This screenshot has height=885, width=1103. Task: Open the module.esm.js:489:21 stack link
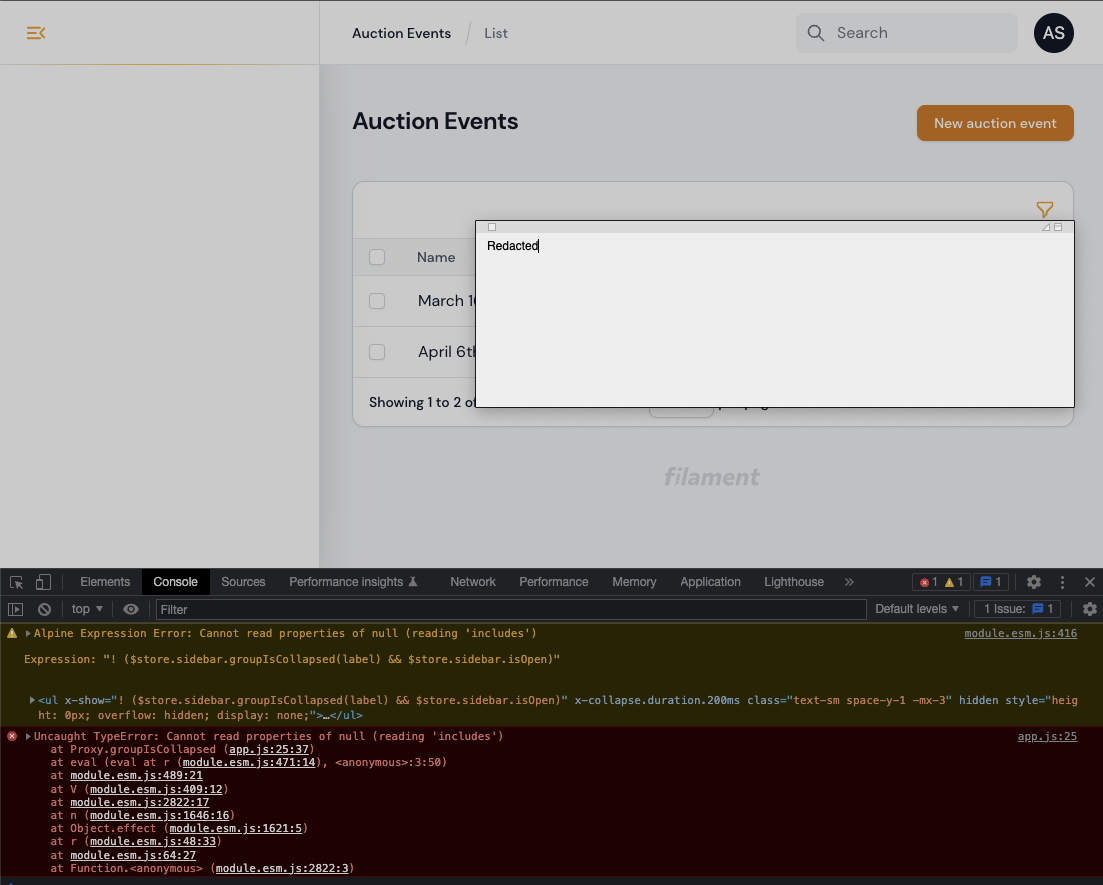tap(136, 776)
